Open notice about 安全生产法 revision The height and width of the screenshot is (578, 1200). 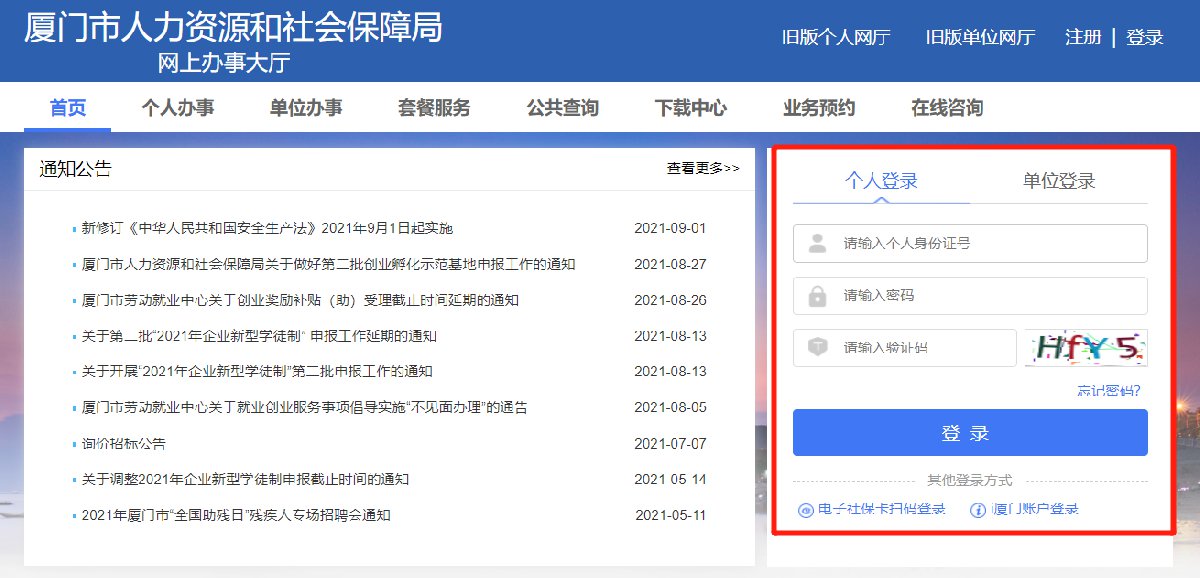coord(267,228)
